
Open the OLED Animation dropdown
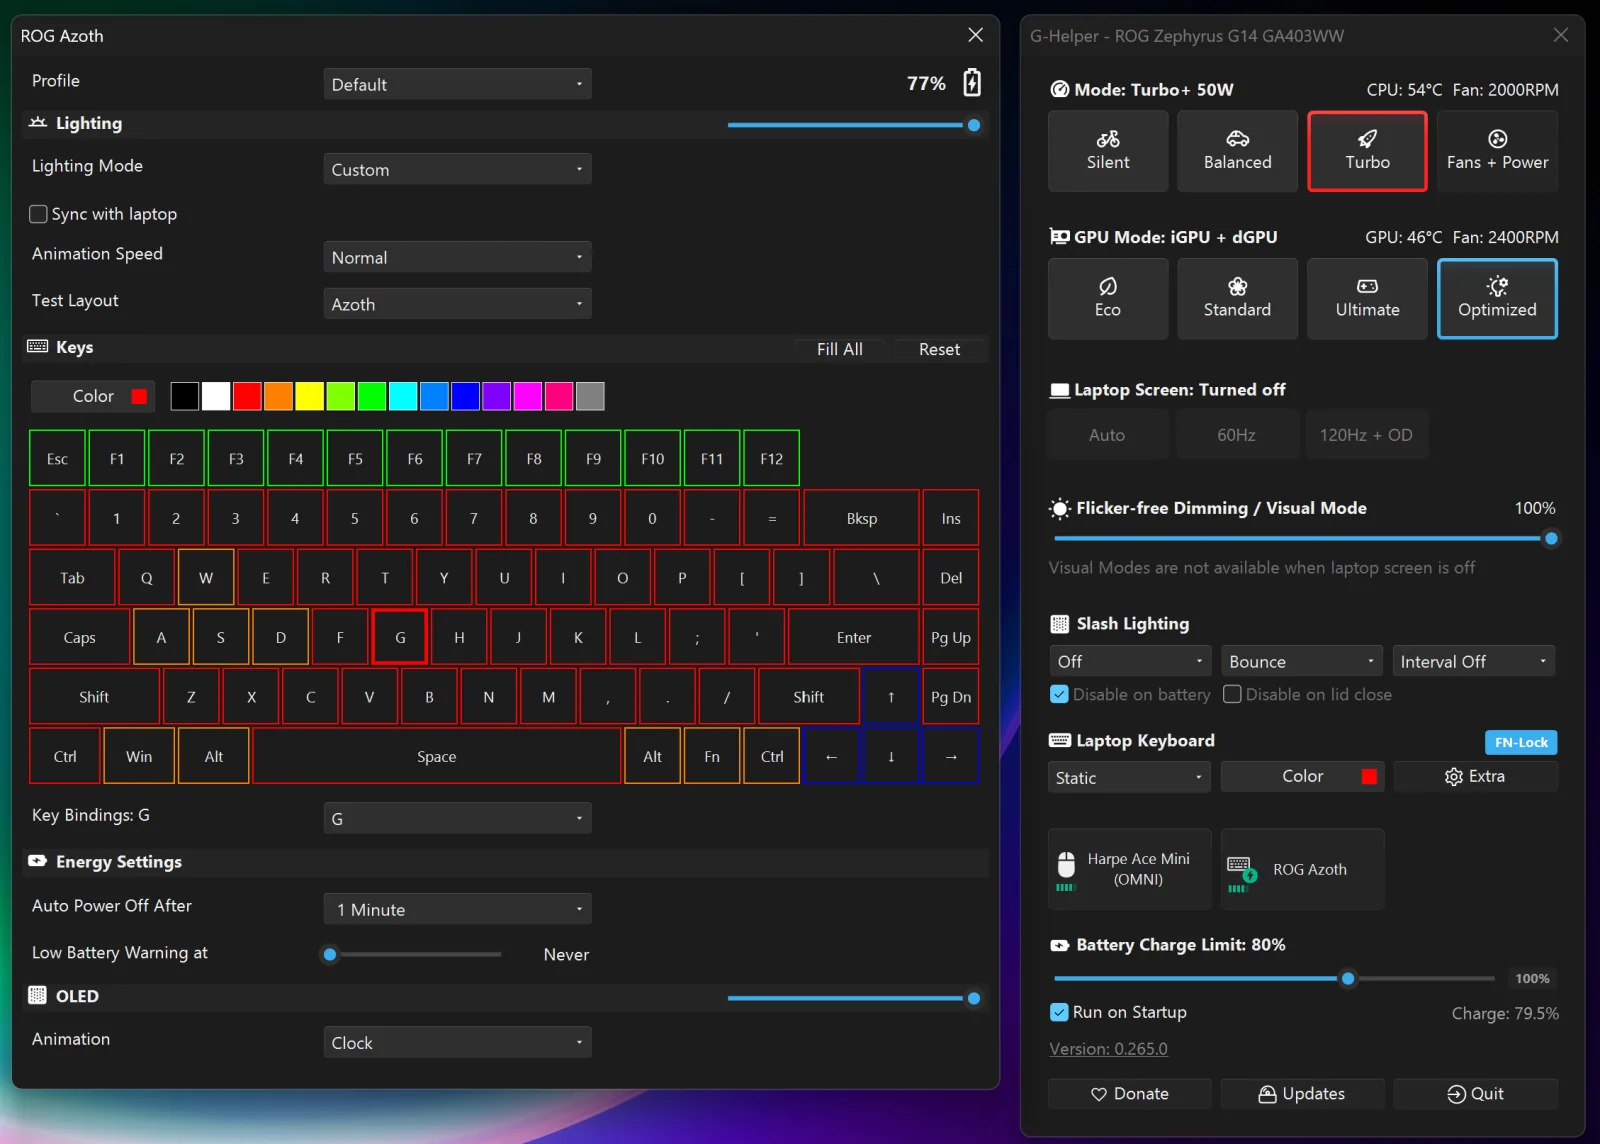tap(457, 1042)
